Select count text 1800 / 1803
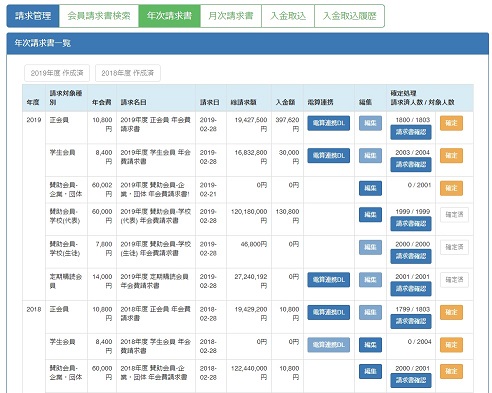 pyautogui.click(x=413, y=120)
